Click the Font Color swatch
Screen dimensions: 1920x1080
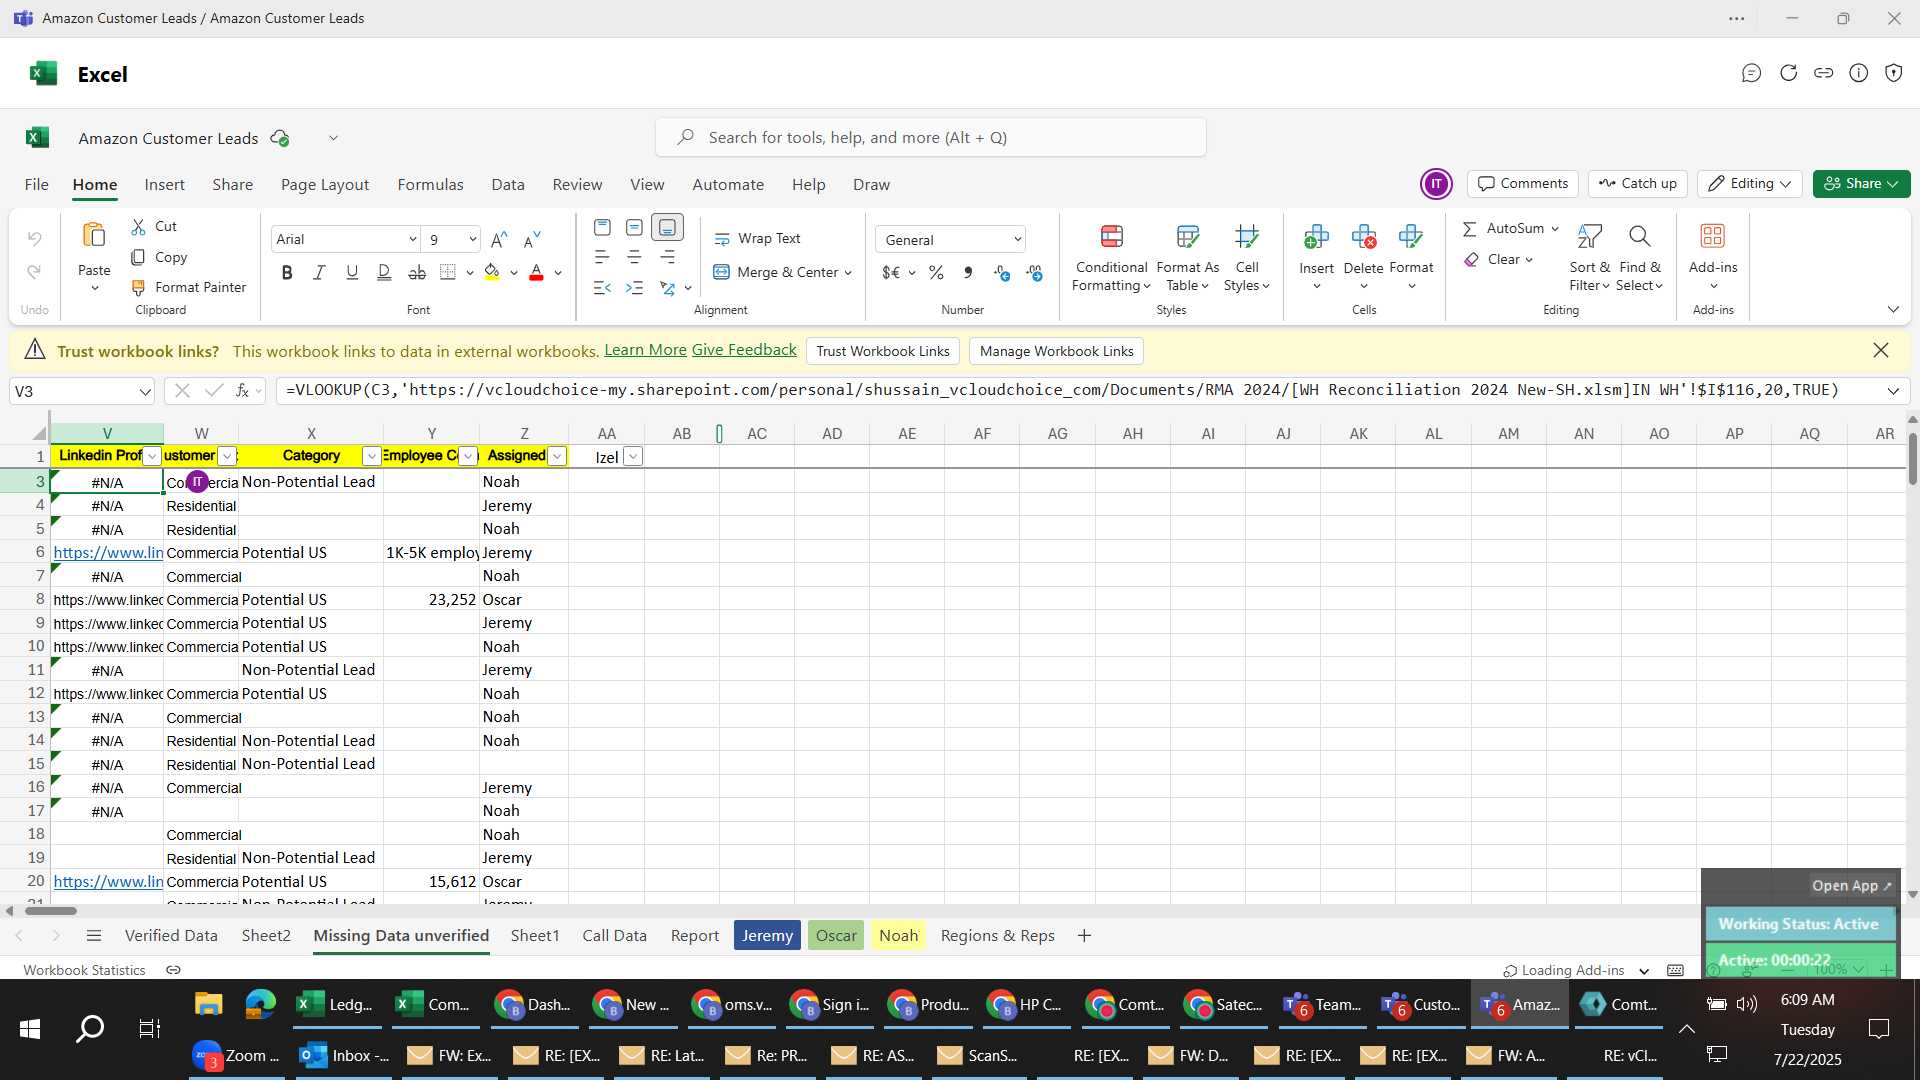click(536, 272)
